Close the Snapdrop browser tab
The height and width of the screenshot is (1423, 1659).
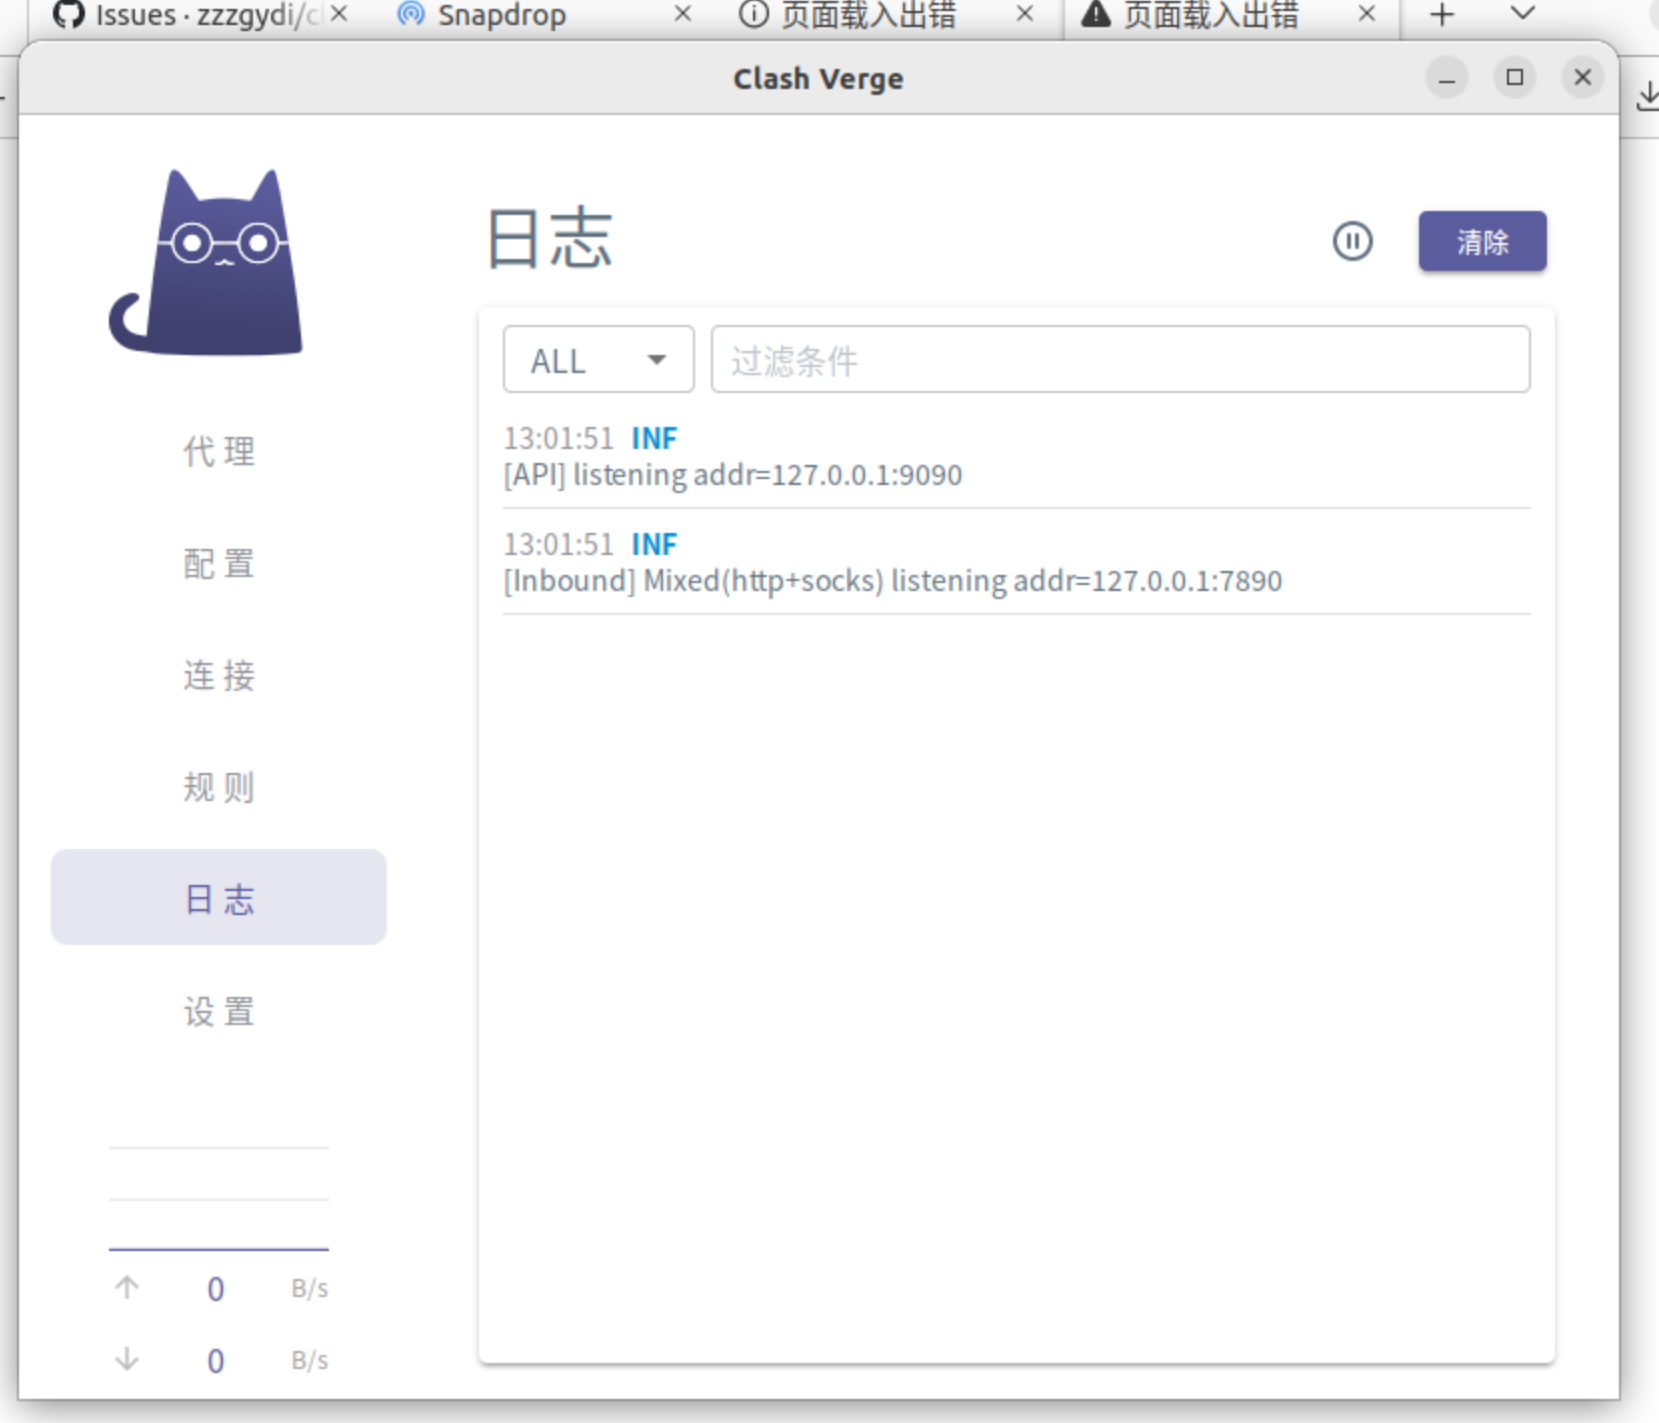point(683,14)
